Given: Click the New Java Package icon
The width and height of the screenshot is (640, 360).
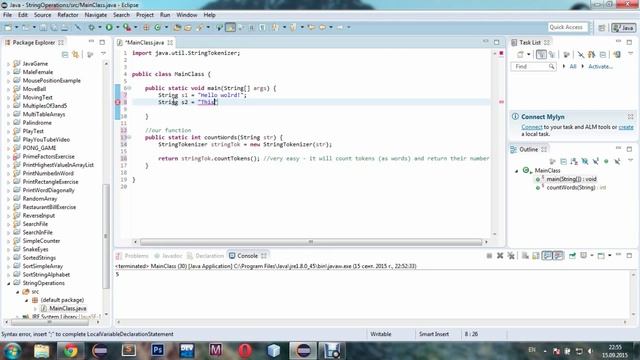Looking at the screenshot, I should click(146, 27).
